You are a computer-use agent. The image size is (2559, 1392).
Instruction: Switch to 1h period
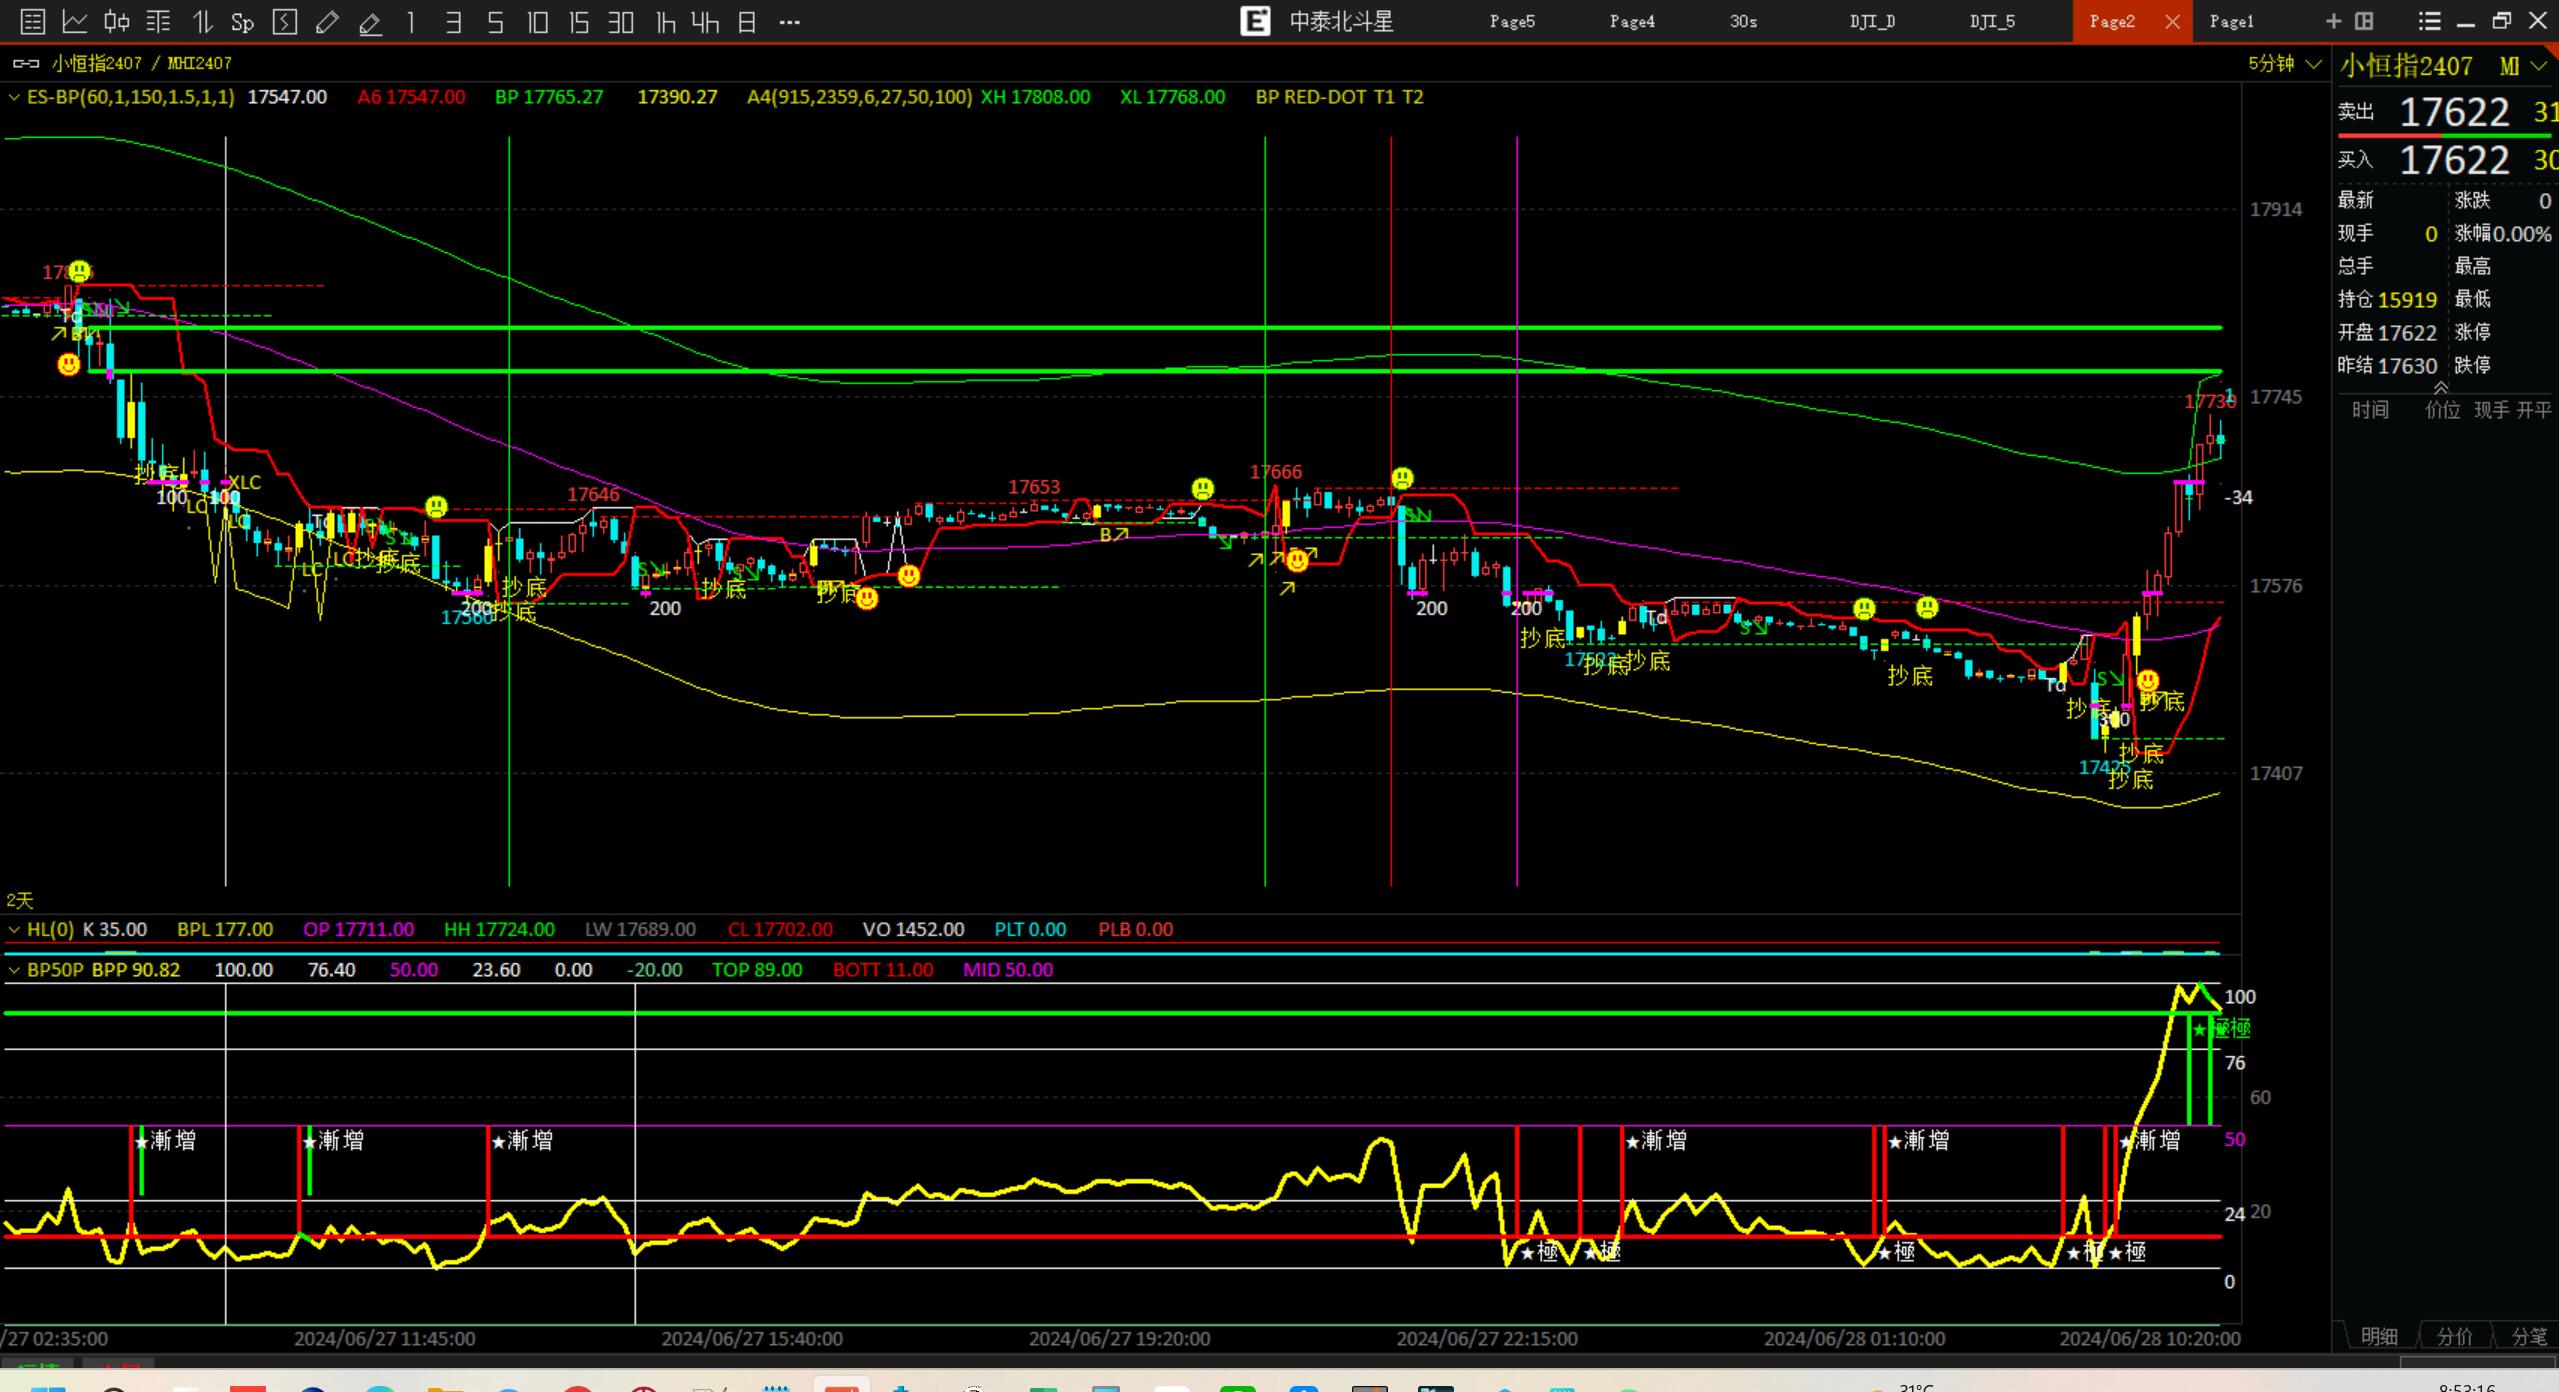click(664, 21)
